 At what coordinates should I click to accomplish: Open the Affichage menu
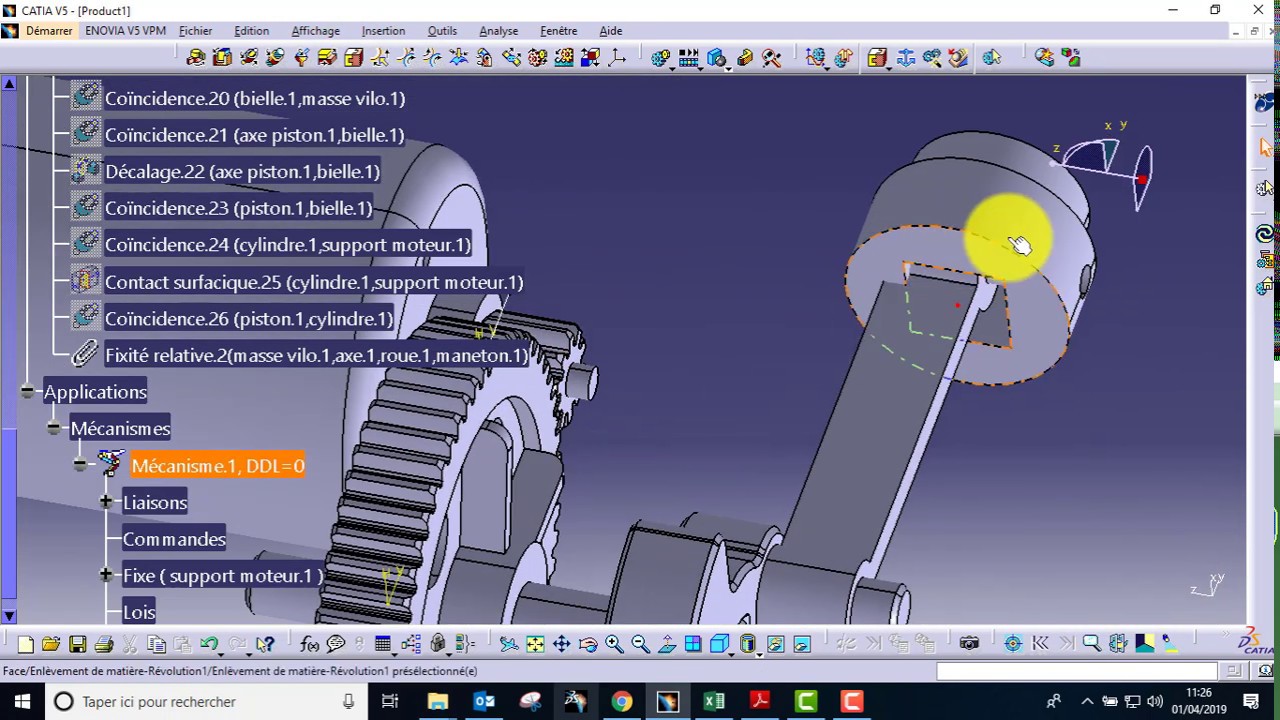pyautogui.click(x=315, y=31)
